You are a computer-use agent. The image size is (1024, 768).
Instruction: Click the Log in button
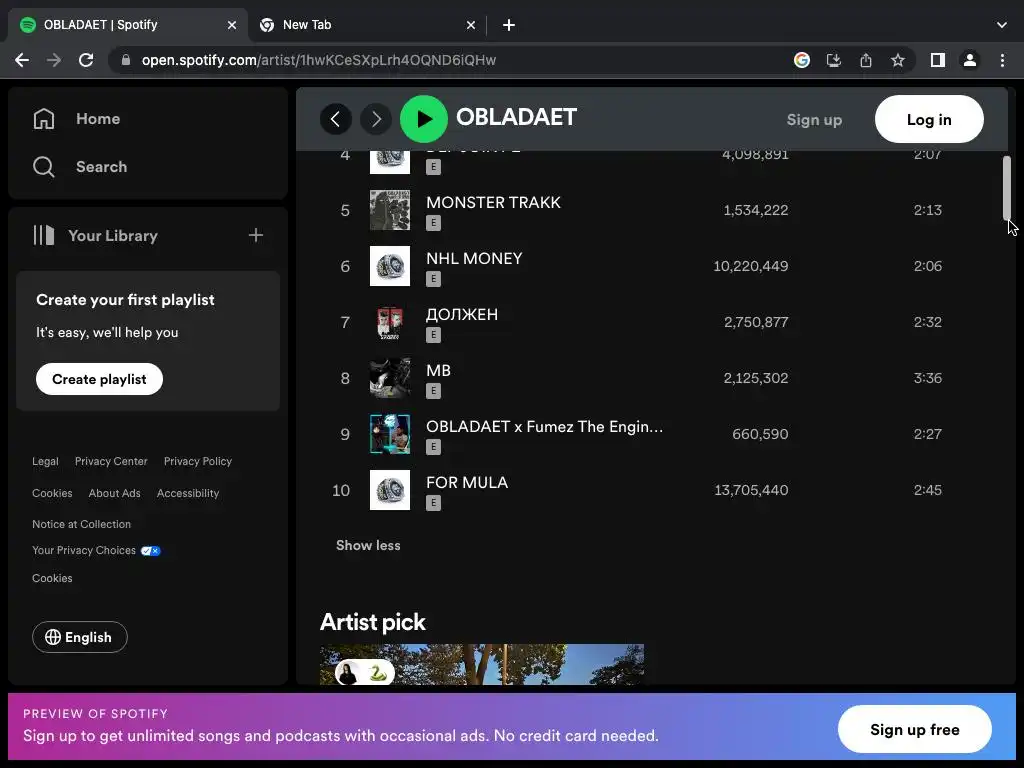(x=929, y=120)
